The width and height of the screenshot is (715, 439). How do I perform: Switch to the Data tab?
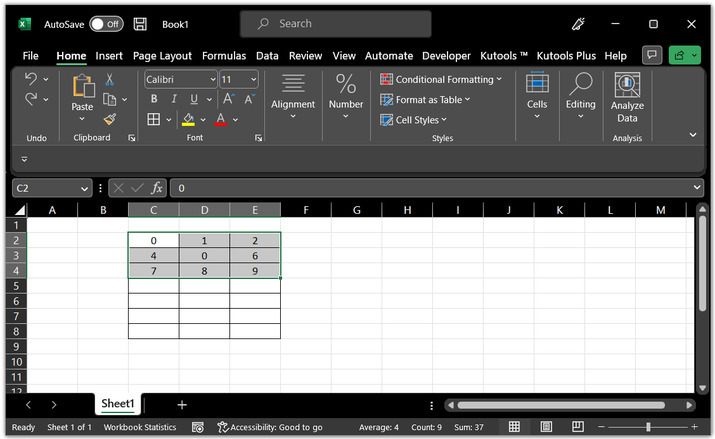click(x=267, y=56)
